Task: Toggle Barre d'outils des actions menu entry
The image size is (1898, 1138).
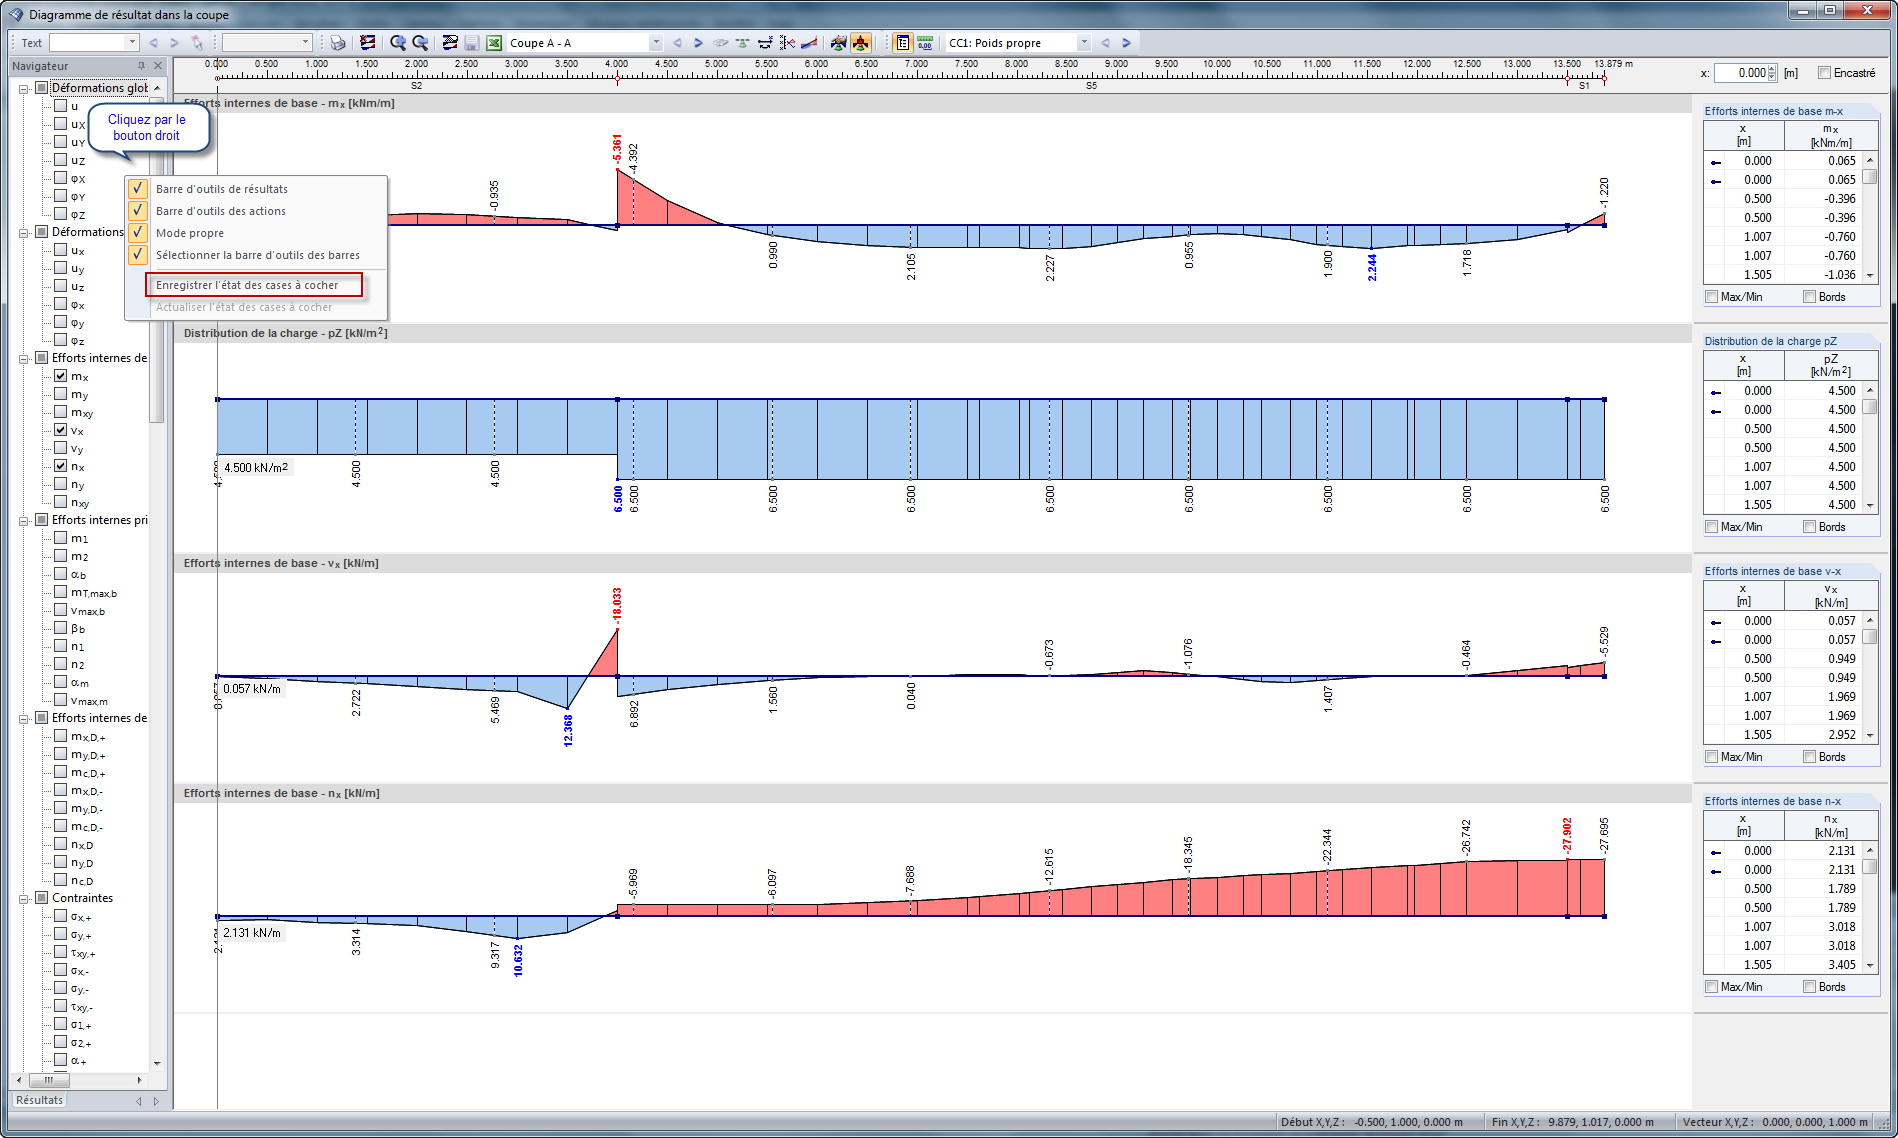Action: pos(257,211)
